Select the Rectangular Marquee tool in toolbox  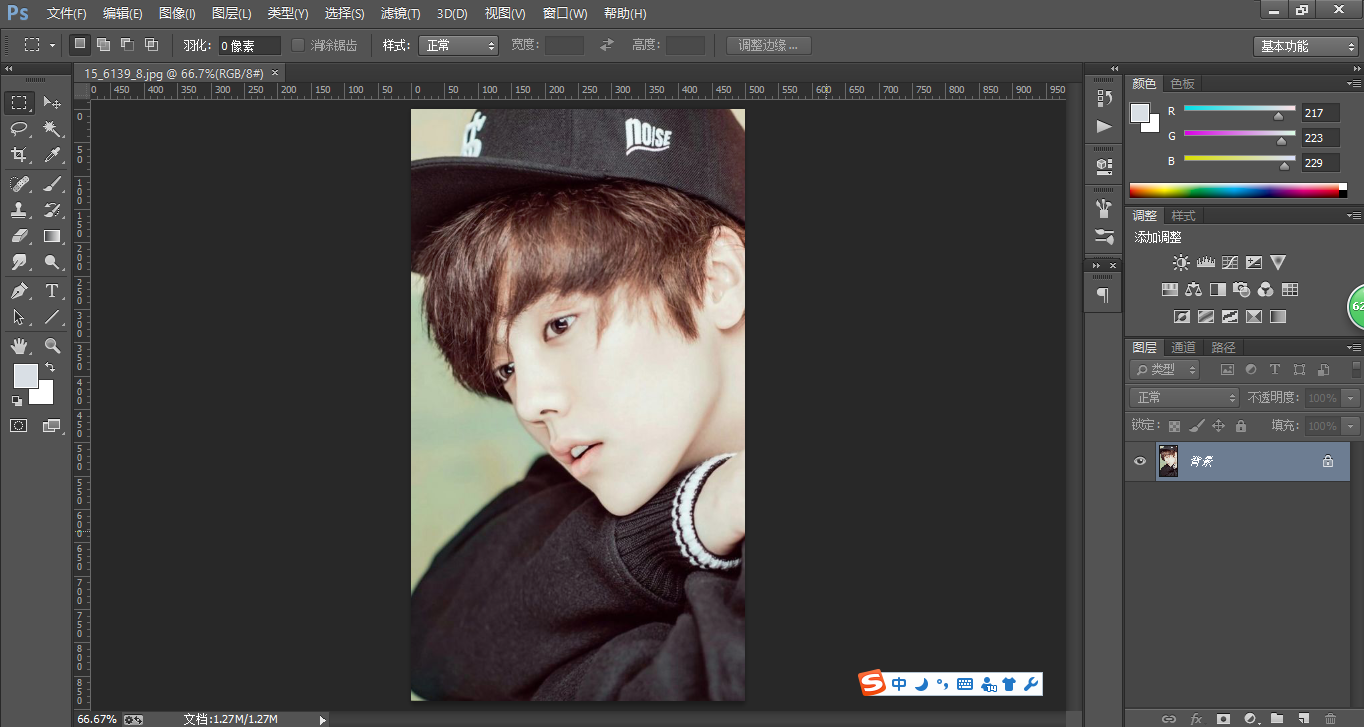(x=19, y=103)
